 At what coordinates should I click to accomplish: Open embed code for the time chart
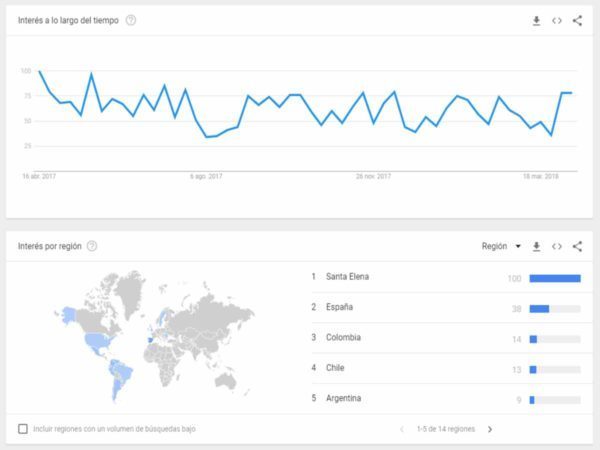(x=557, y=20)
